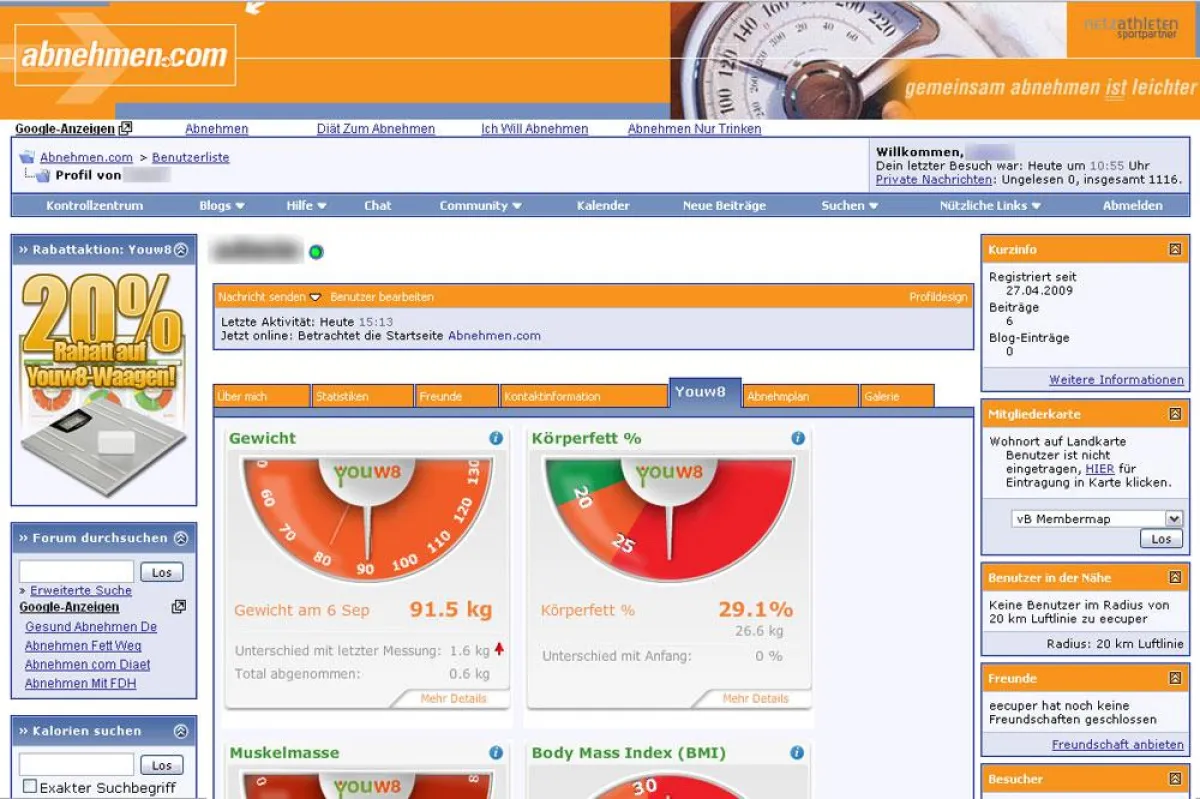Click the Youw8 scale discount banner image

coord(103,386)
